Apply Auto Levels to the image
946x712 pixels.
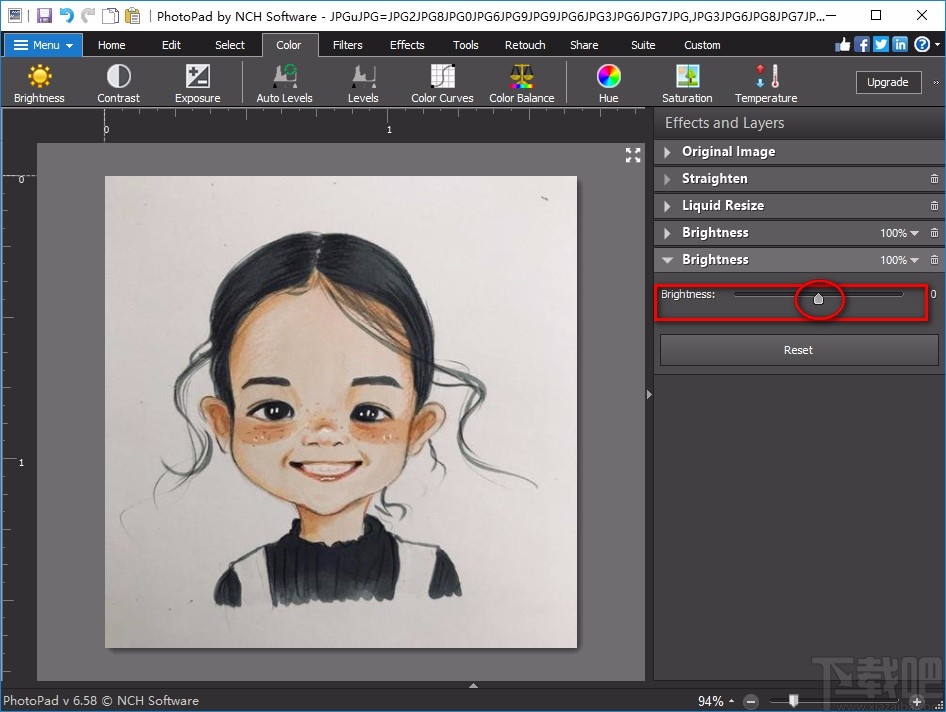284,82
